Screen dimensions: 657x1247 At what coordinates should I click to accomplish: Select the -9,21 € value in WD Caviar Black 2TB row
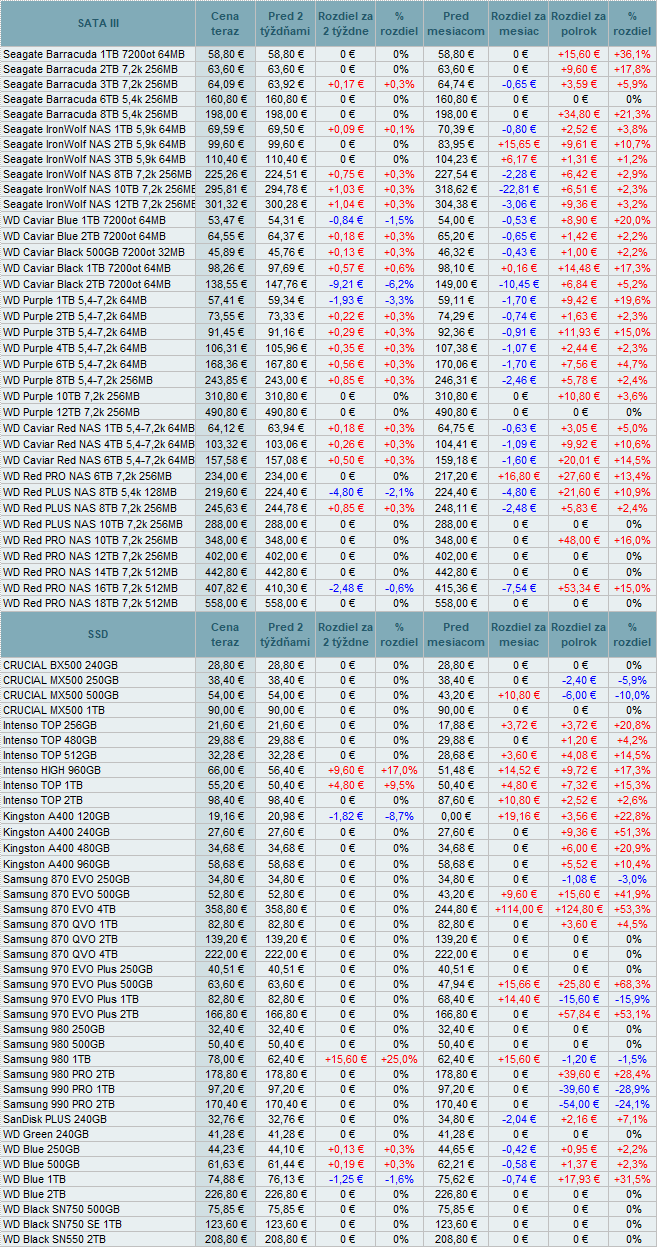346,285
